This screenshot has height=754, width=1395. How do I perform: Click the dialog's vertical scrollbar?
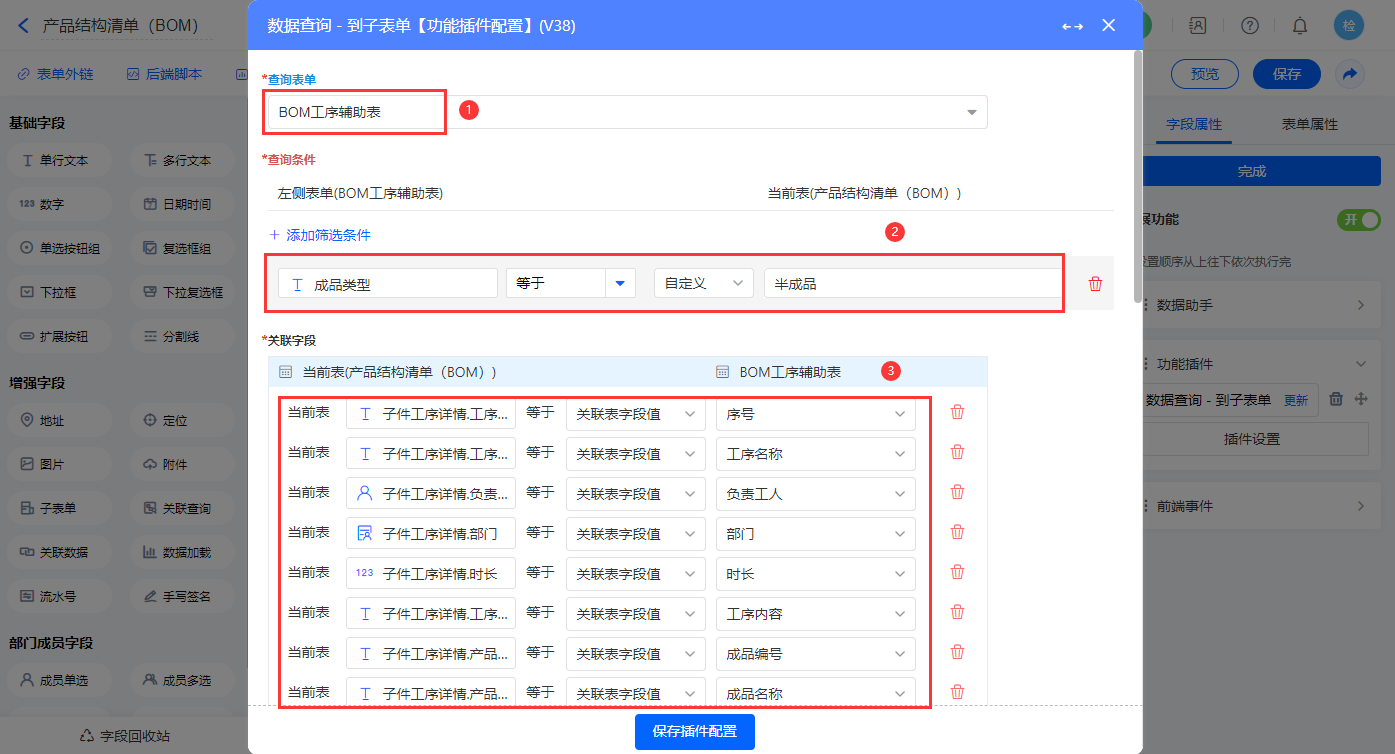tap(1138, 180)
